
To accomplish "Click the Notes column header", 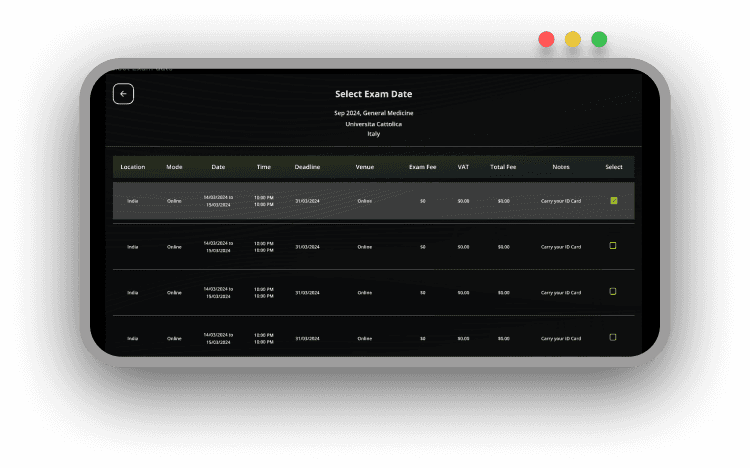I will tap(560, 167).
